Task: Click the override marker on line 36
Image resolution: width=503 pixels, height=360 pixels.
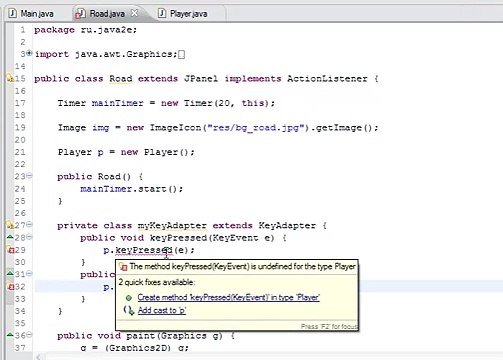Action: [x=10, y=334]
